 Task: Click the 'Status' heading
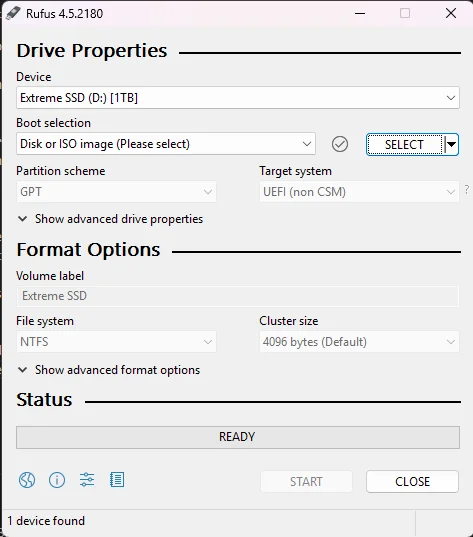click(x=44, y=400)
